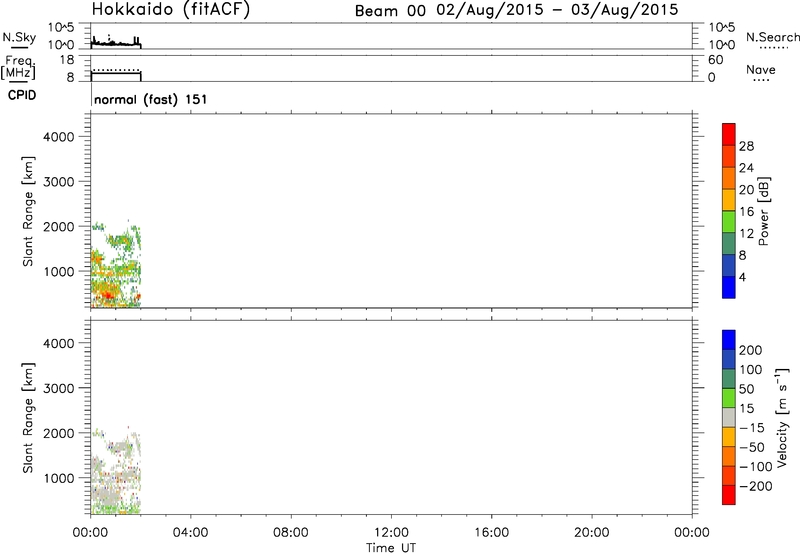
Task: Click the '3000' tick of the velocity panel
Action: pos(59,388)
